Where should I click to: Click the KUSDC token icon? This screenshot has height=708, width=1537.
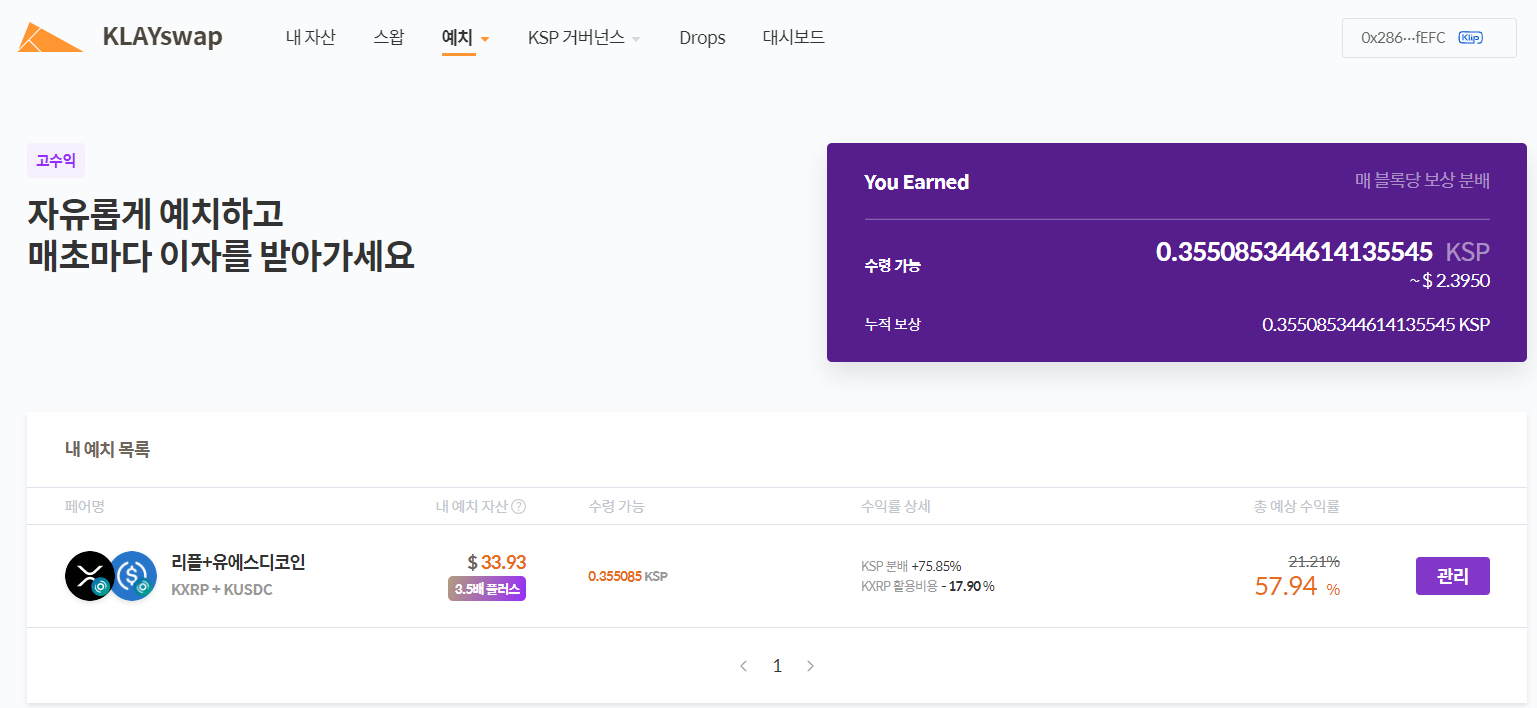(x=133, y=576)
